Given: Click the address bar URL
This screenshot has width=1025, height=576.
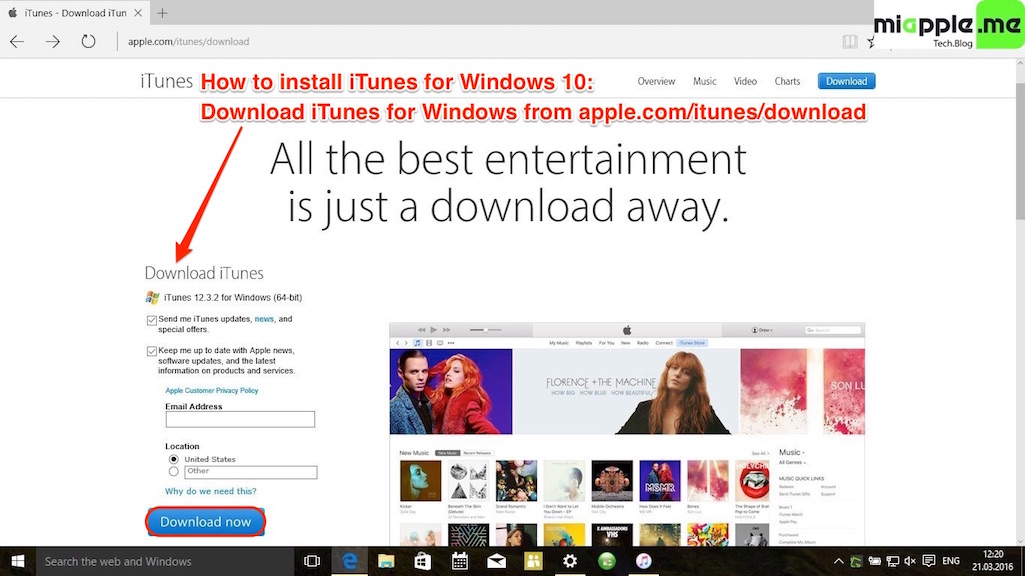Looking at the screenshot, I should click(188, 41).
